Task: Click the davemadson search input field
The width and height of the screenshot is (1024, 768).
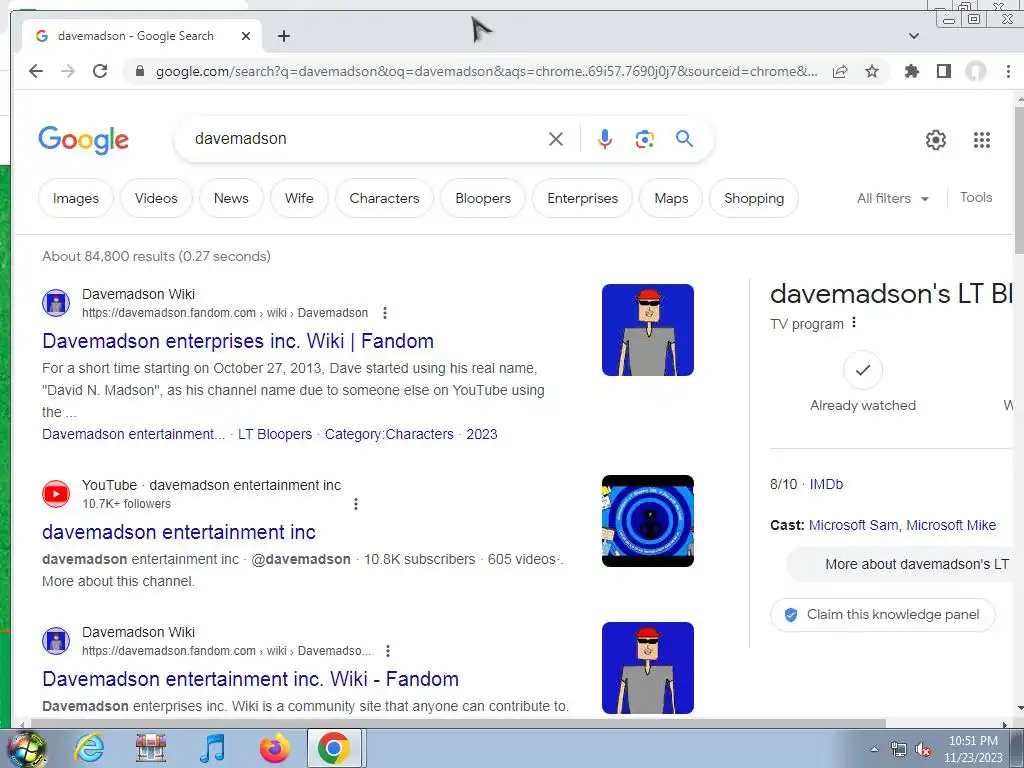Action: point(366,138)
